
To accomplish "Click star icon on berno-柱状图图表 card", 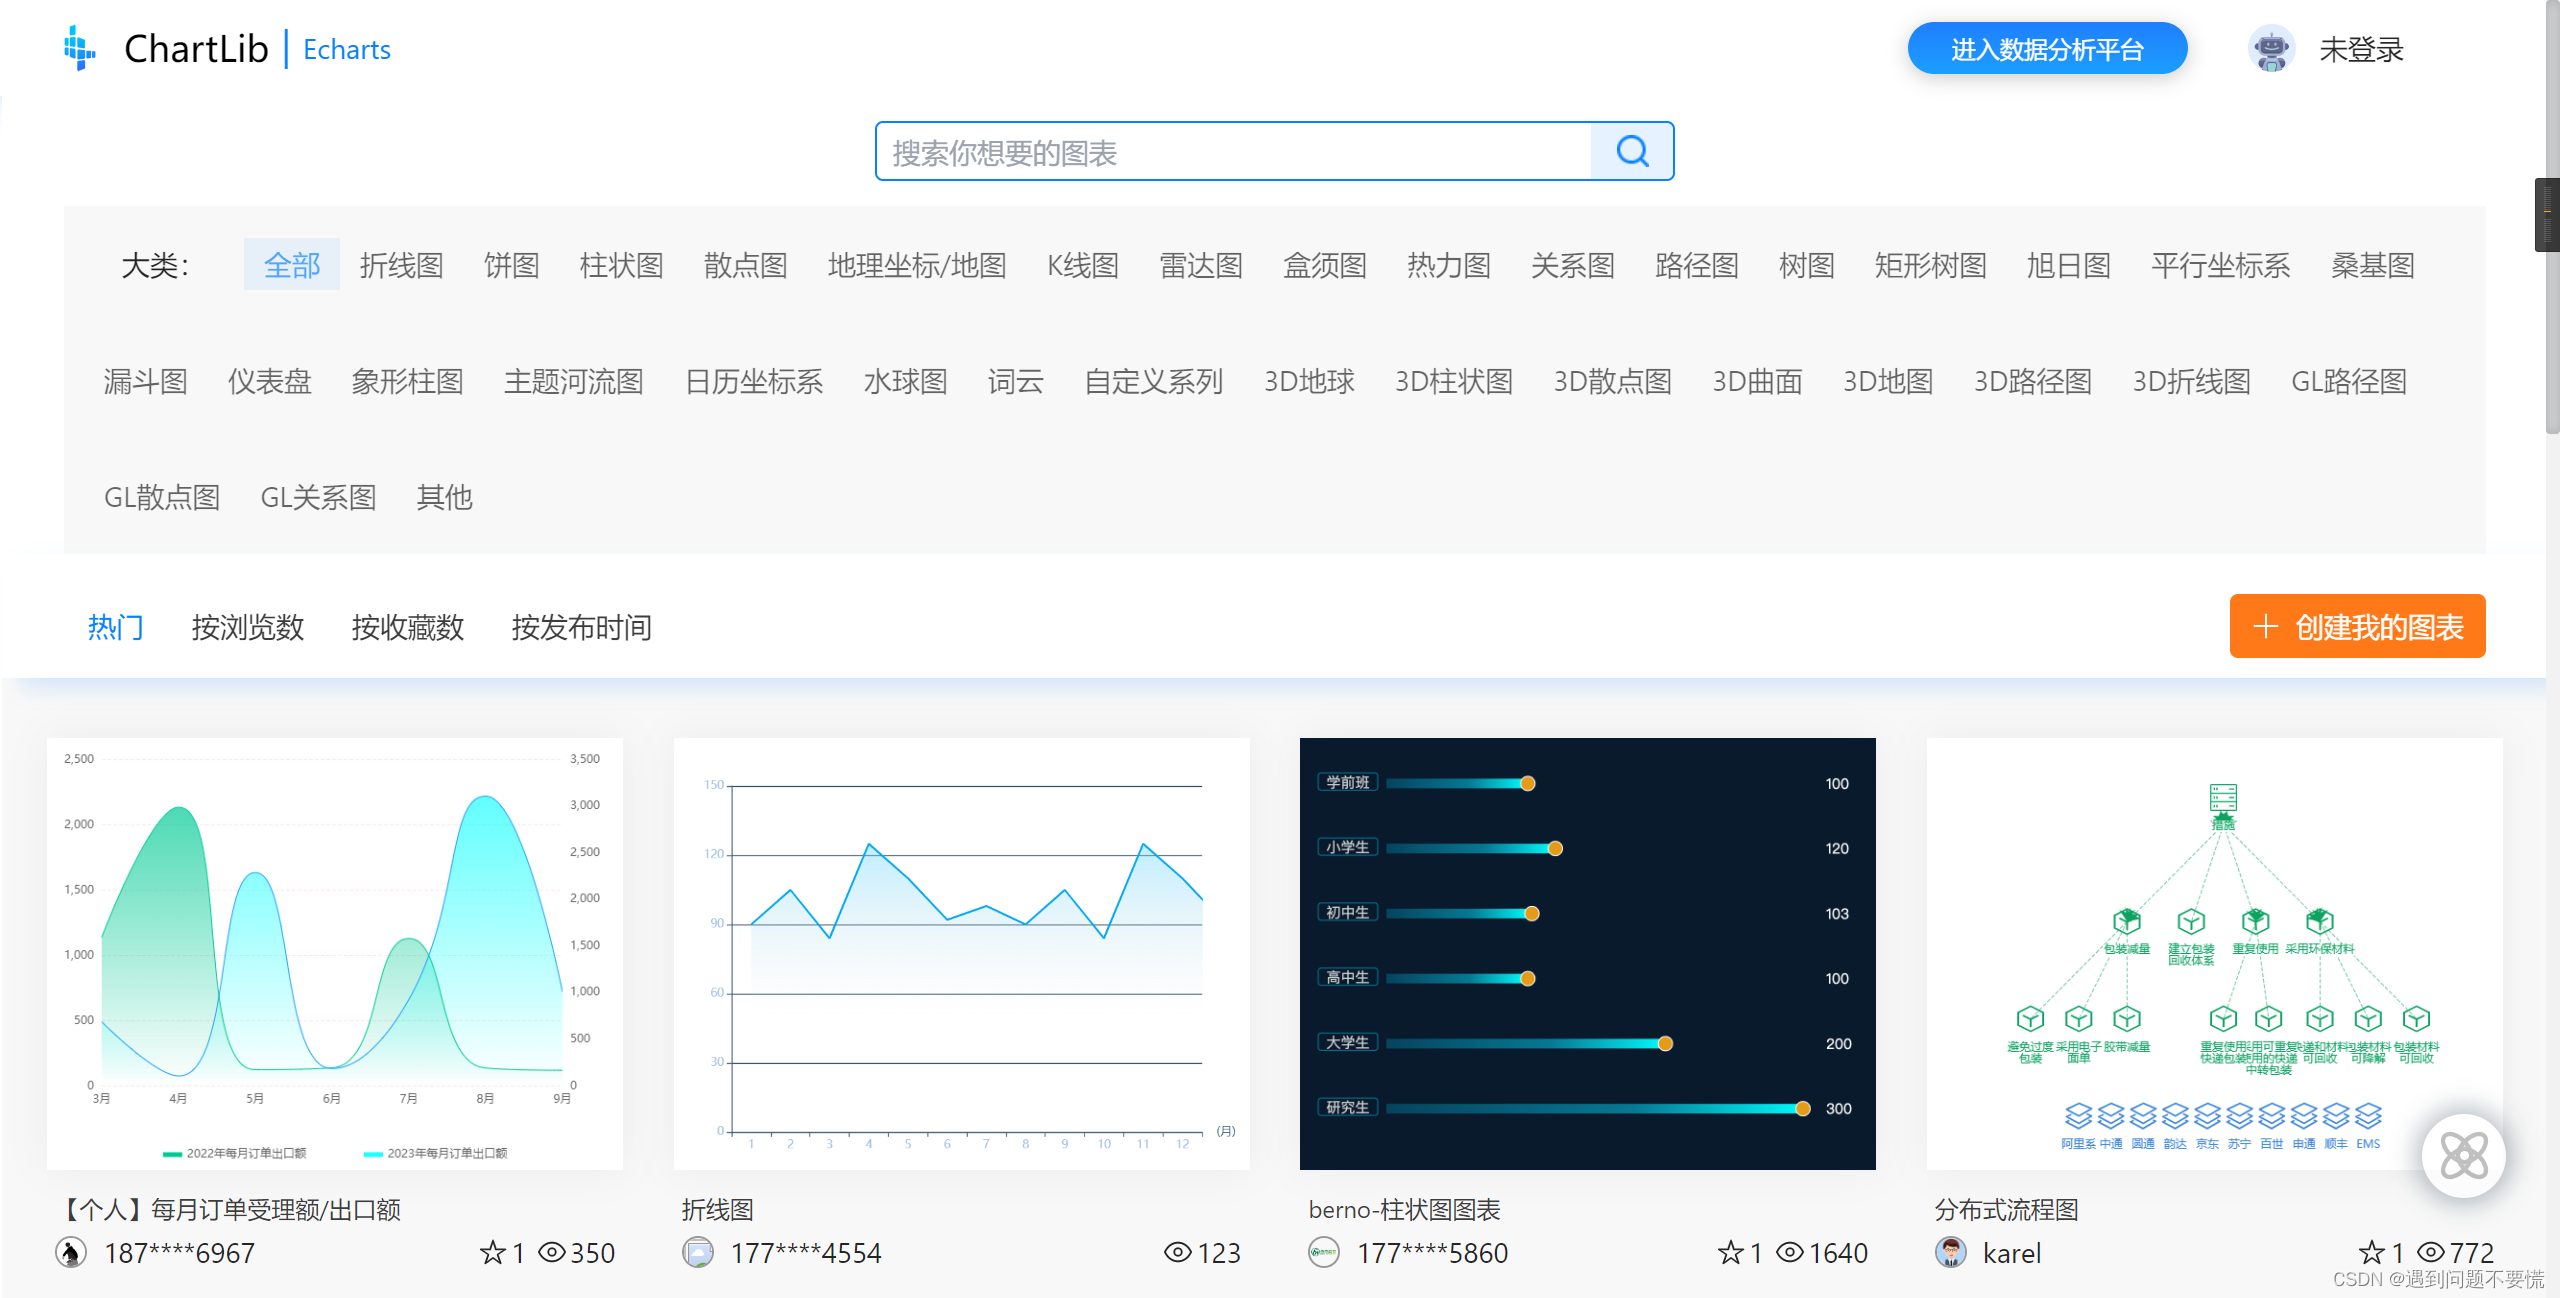I will point(1730,1252).
